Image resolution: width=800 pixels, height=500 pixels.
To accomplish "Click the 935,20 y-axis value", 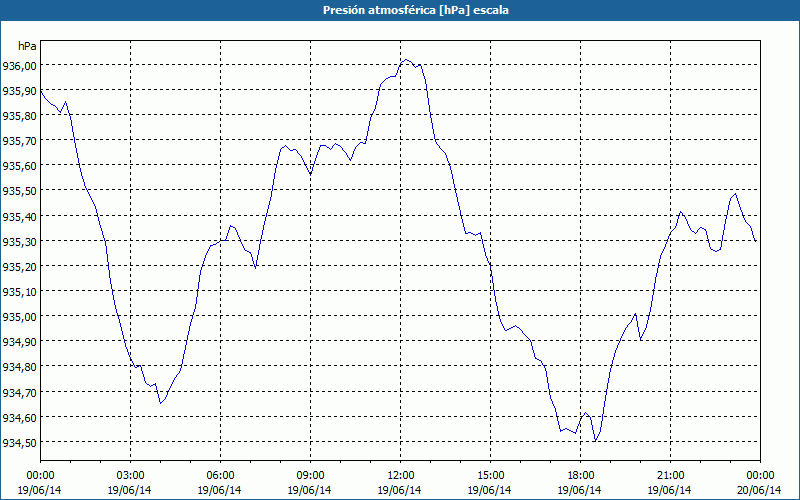I will [x=19, y=266].
